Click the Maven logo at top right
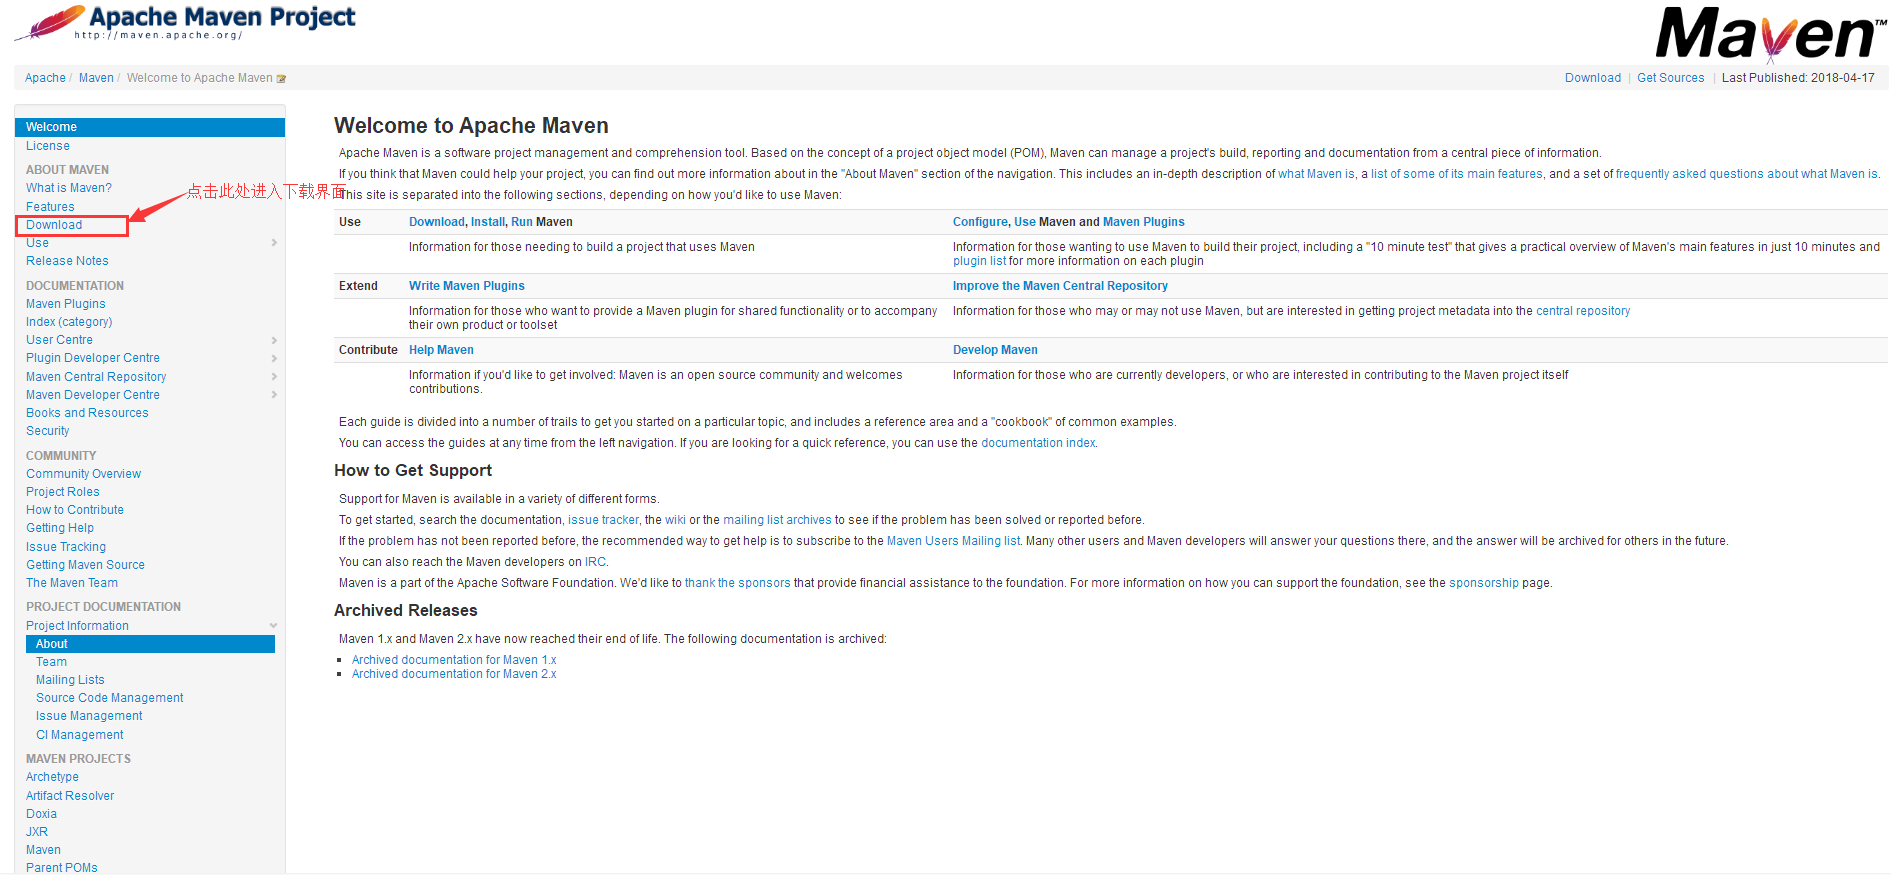This screenshot has width=1891, height=875. tap(1770, 34)
